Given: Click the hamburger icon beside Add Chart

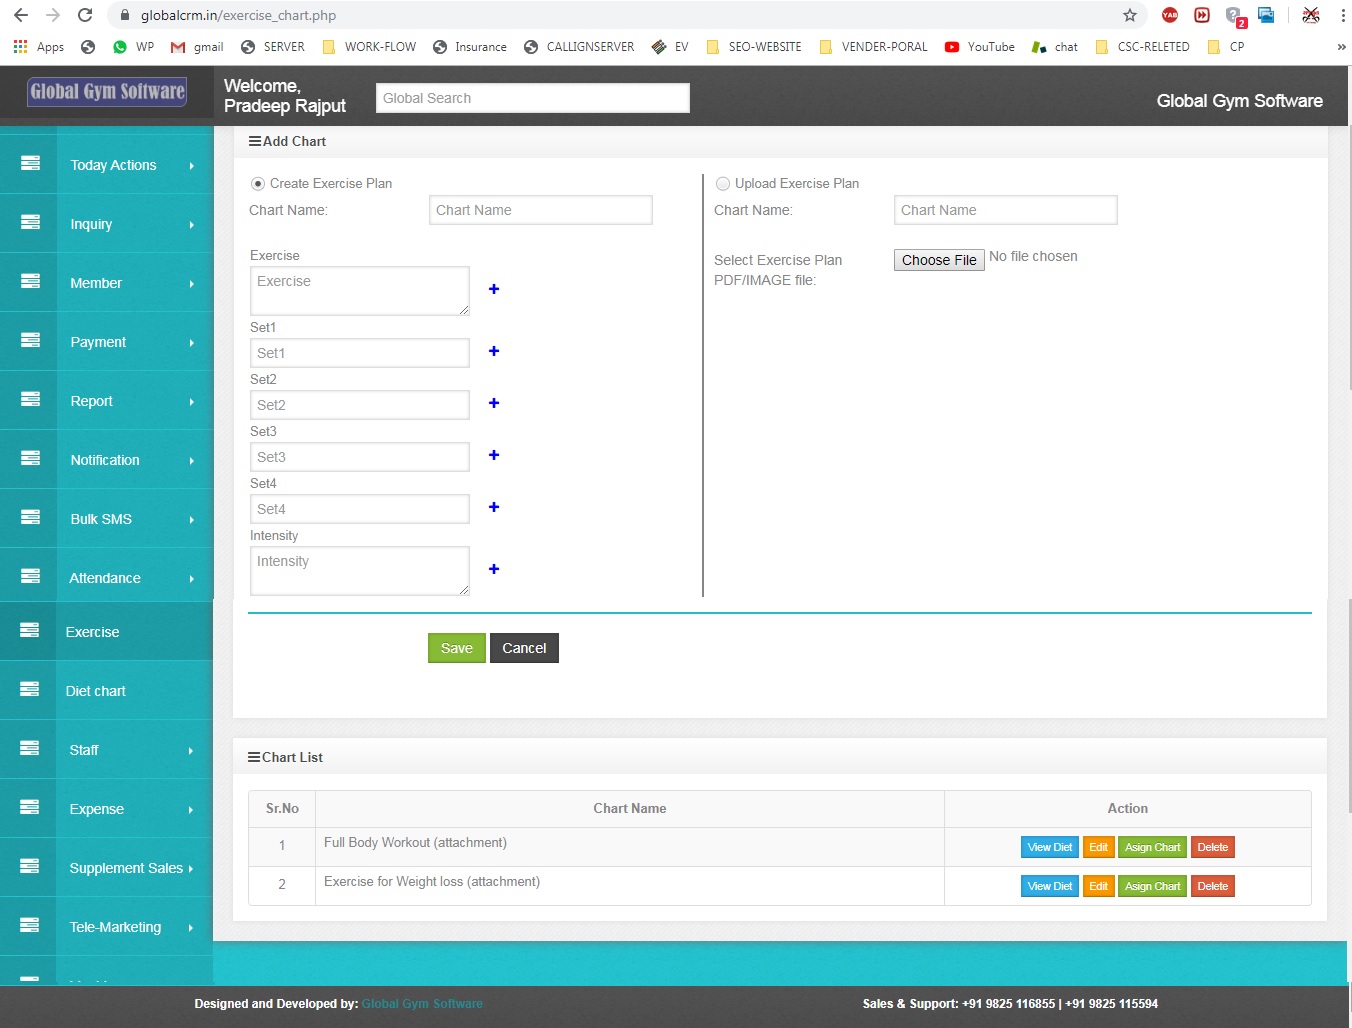Looking at the screenshot, I should [253, 141].
